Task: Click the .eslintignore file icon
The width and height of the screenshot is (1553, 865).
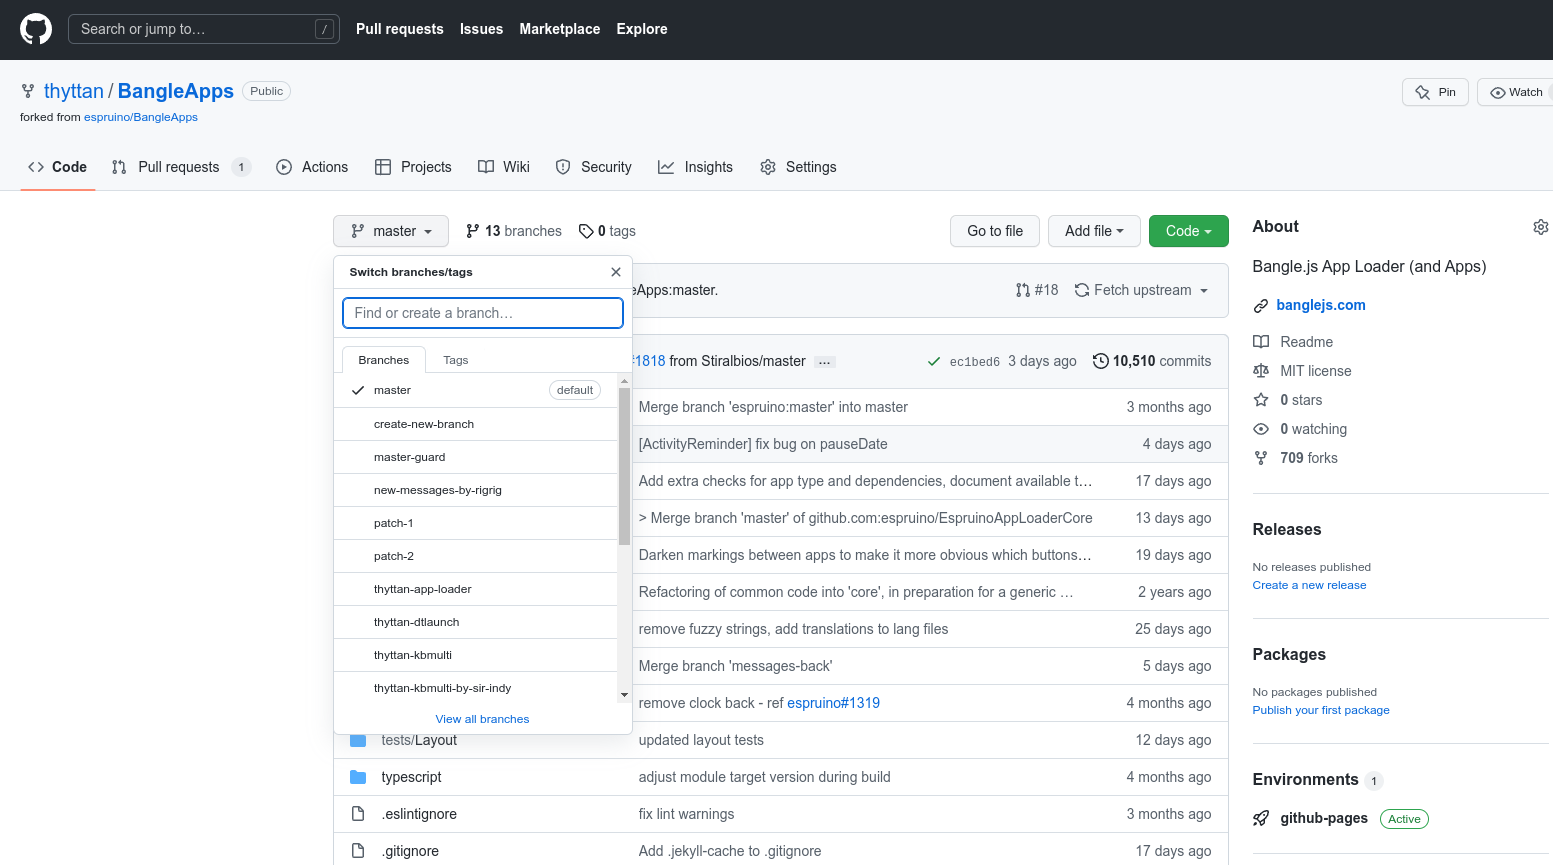Action: (358, 814)
